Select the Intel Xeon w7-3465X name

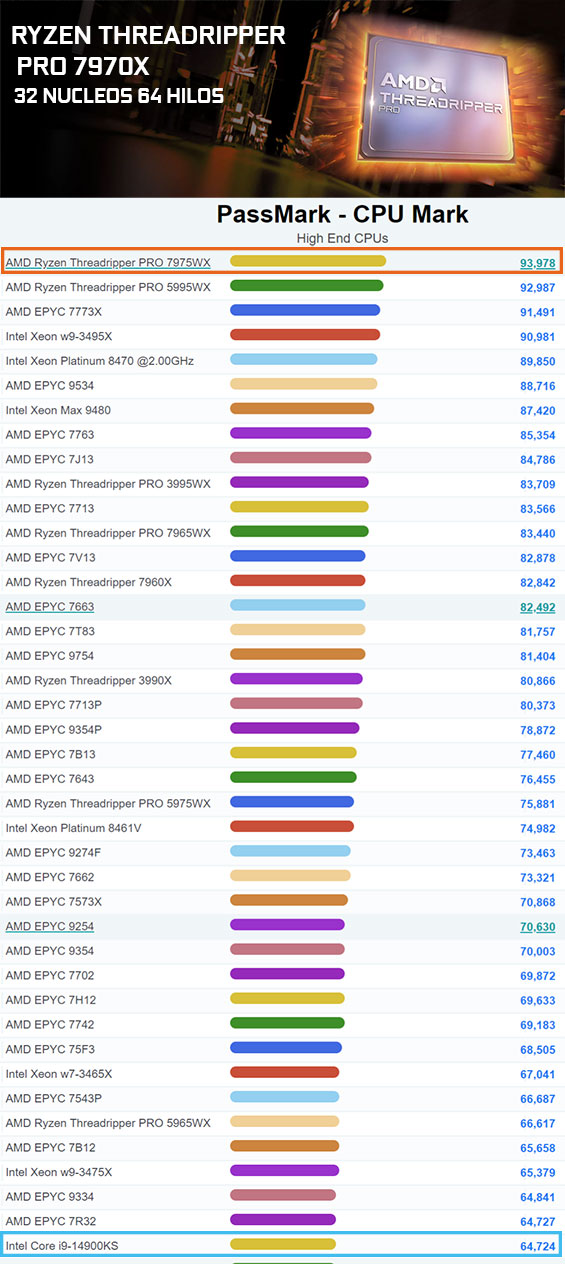pyautogui.click(x=59, y=1073)
